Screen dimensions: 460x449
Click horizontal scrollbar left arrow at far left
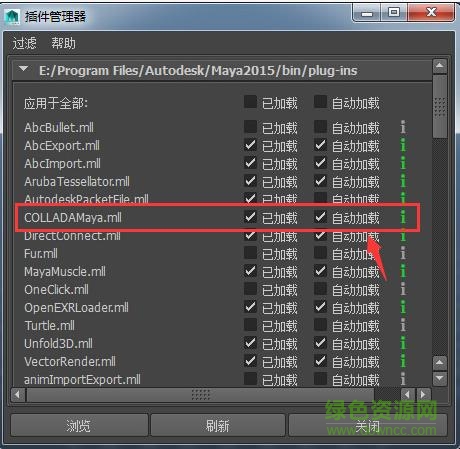tap(18, 395)
